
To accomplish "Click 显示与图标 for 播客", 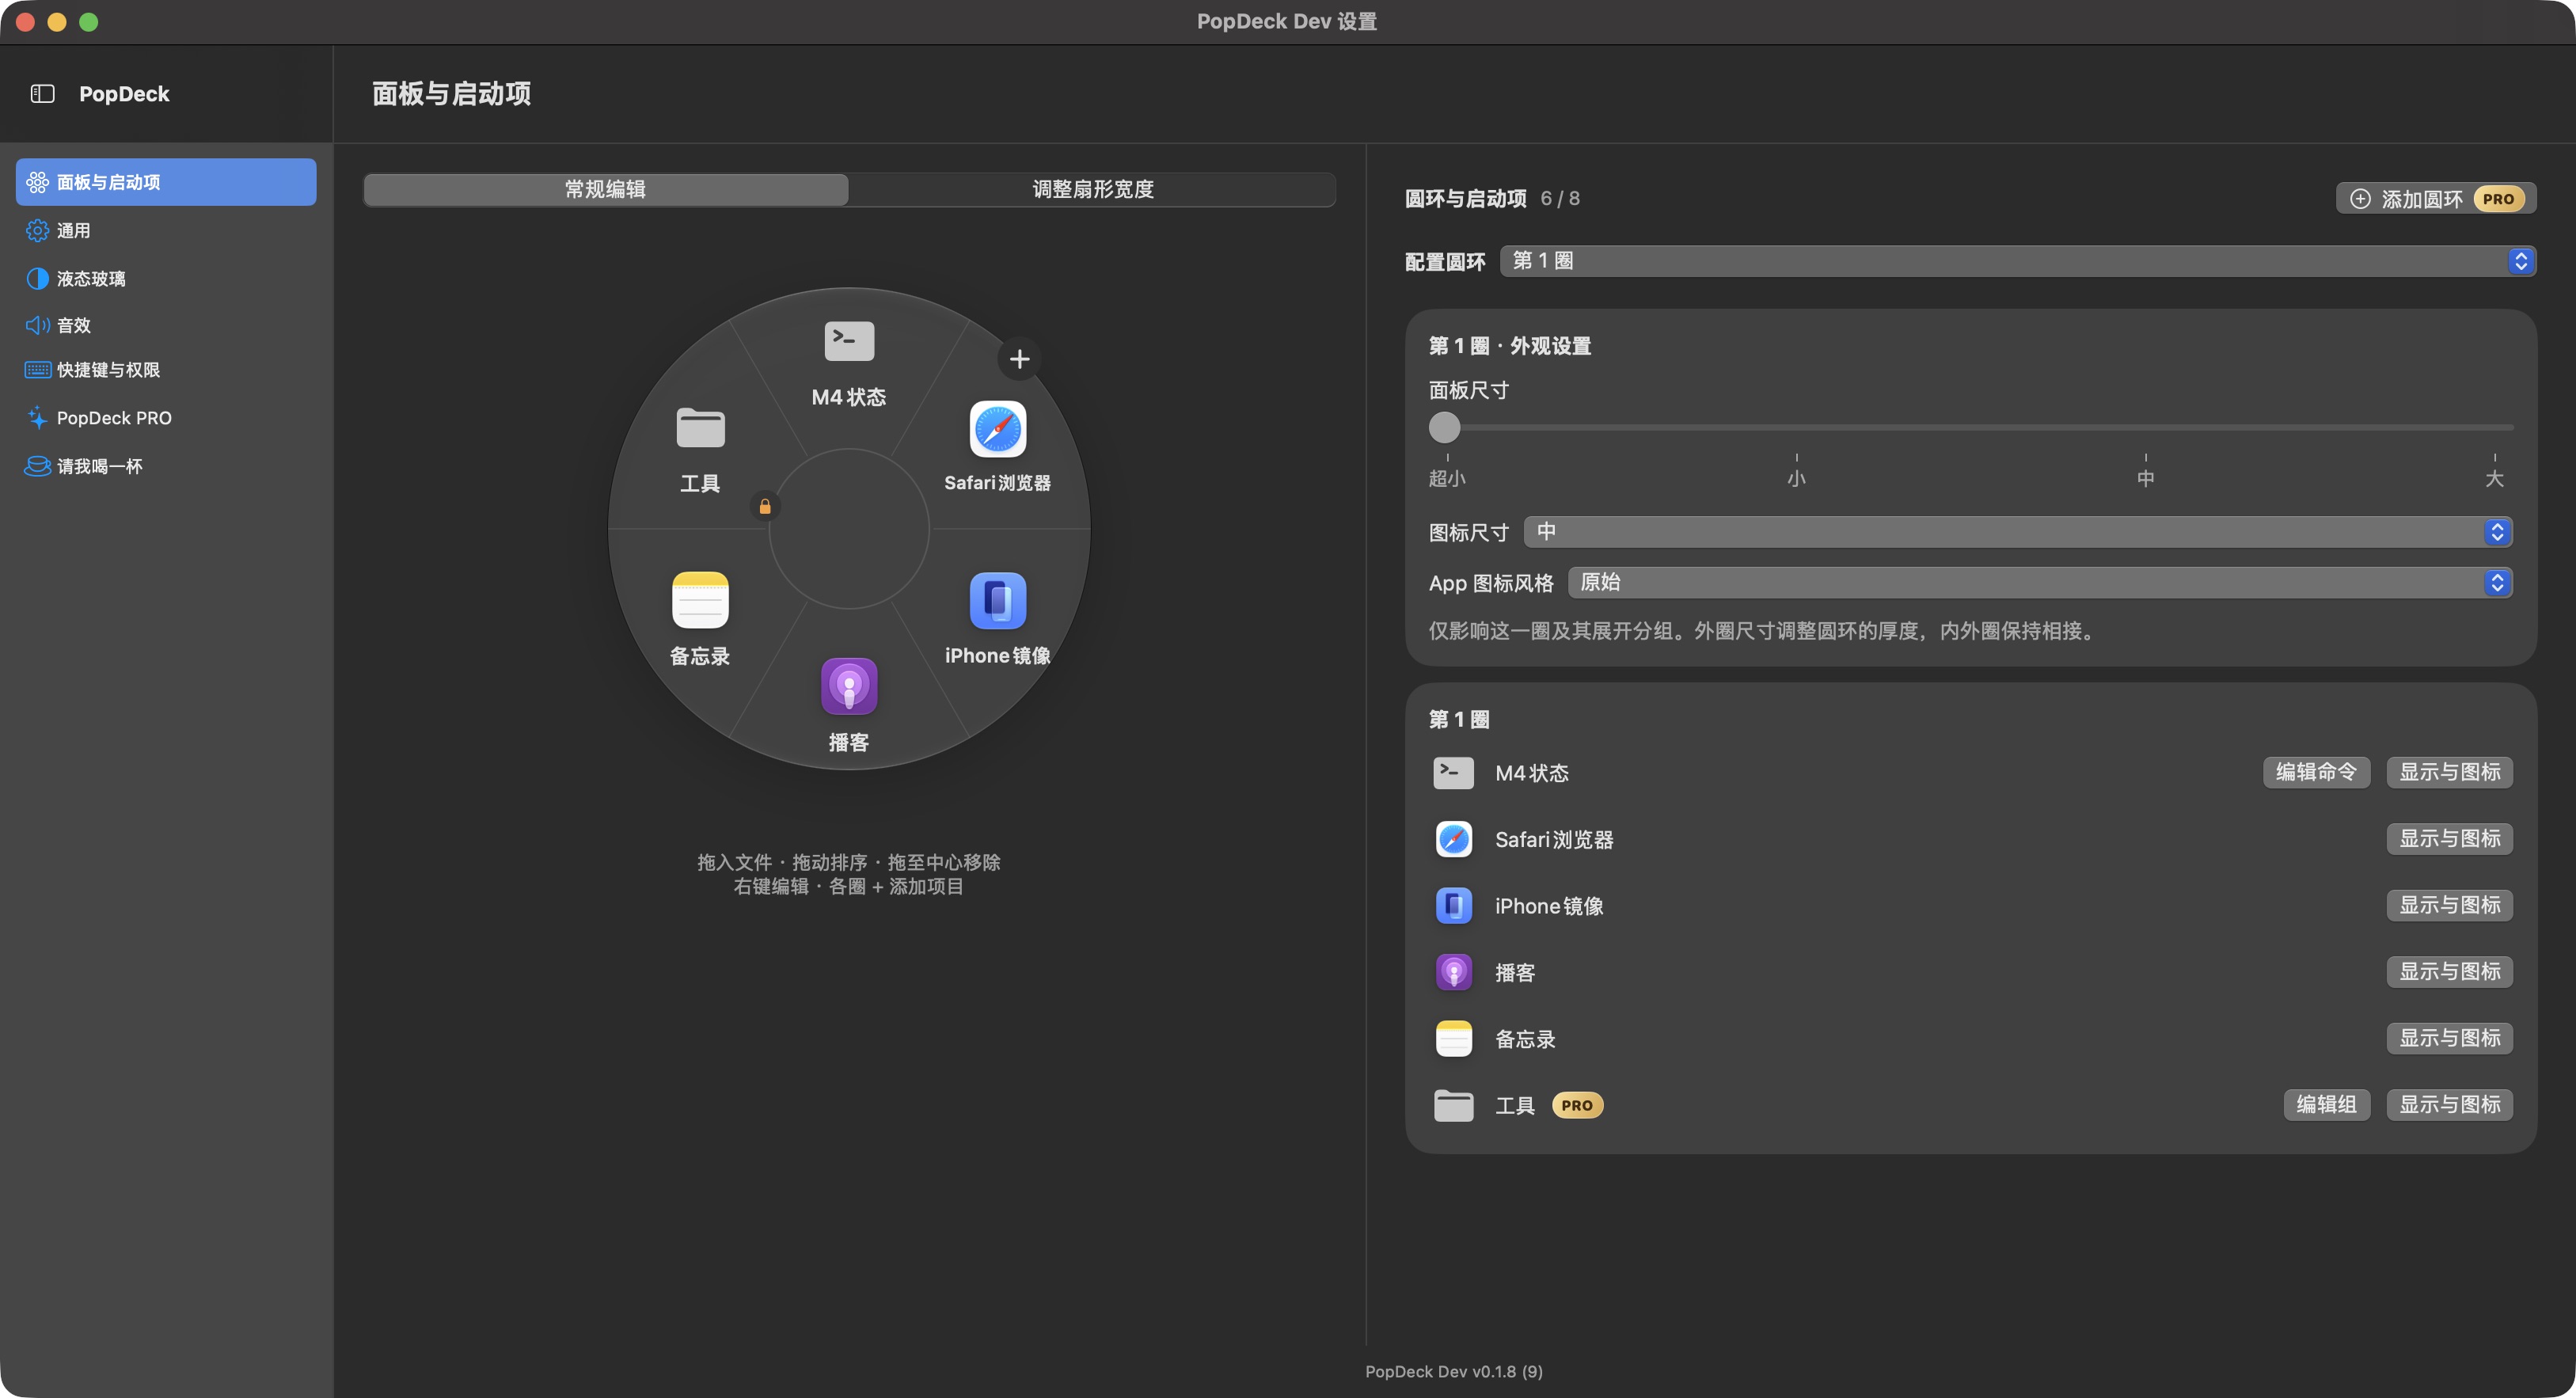I will point(2450,972).
